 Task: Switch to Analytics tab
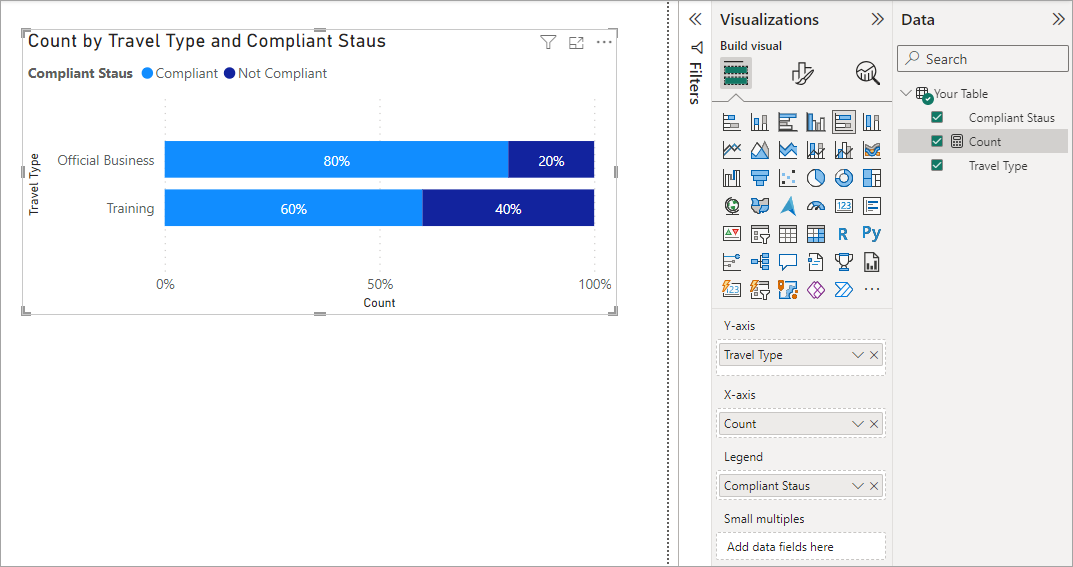pyautogui.click(x=868, y=72)
